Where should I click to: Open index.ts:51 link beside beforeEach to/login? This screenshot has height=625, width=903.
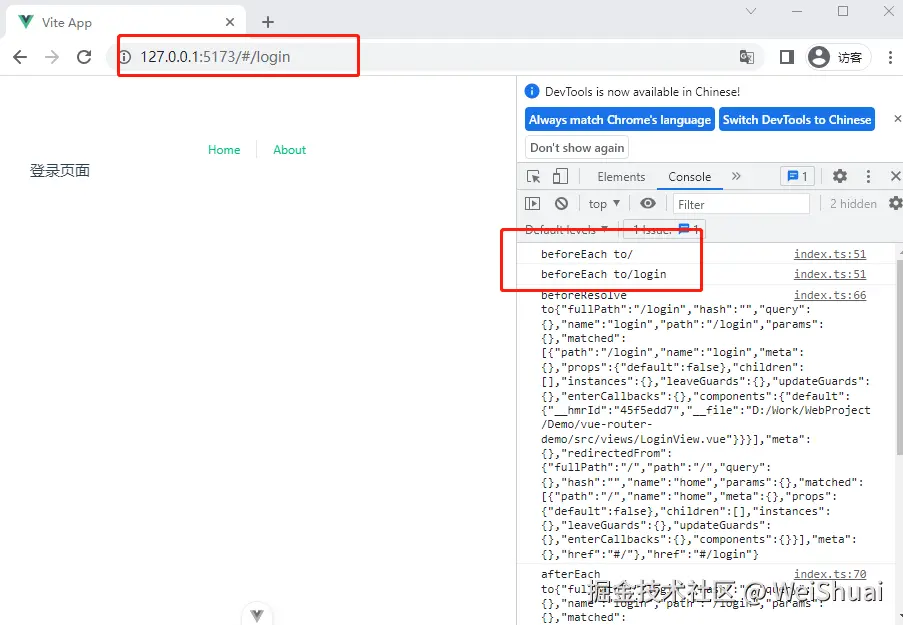tap(830, 274)
